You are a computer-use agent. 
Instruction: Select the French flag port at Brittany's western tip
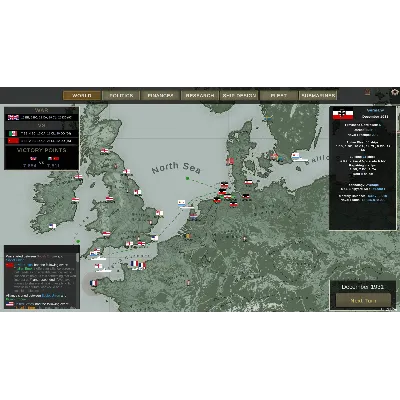coord(94,283)
